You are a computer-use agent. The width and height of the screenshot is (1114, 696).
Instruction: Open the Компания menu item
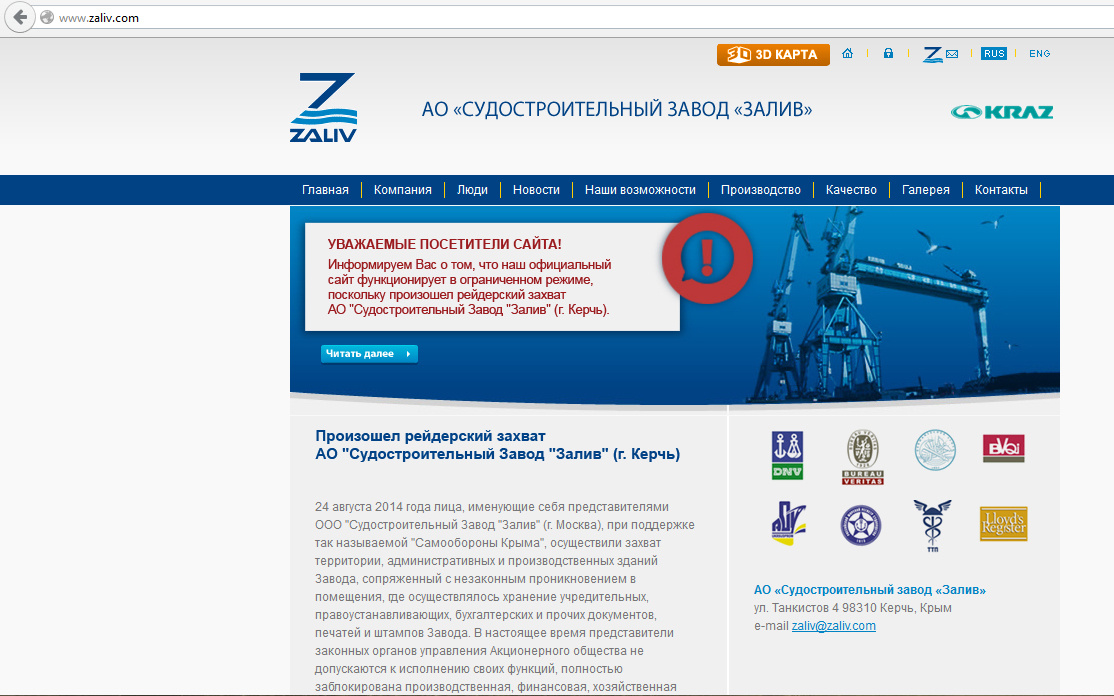[x=403, y=190]
